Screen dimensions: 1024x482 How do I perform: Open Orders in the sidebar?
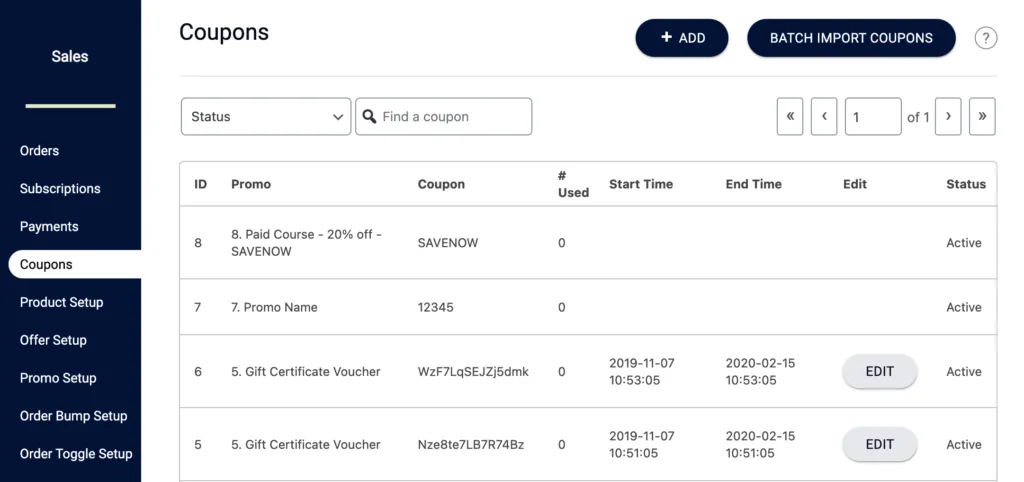coord(39,151)
